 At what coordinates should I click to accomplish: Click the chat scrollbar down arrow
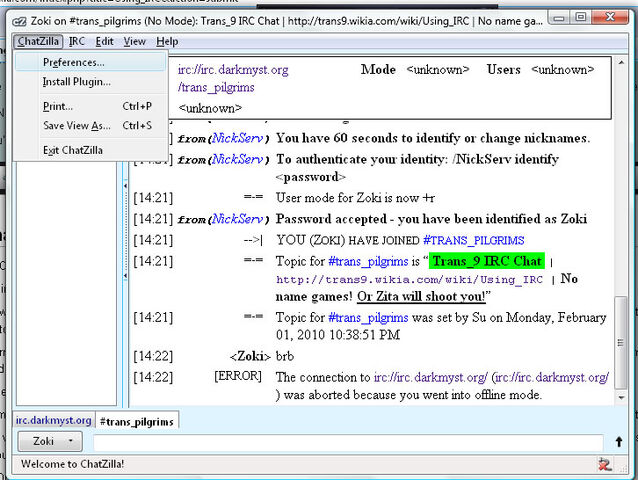[621, 397]
